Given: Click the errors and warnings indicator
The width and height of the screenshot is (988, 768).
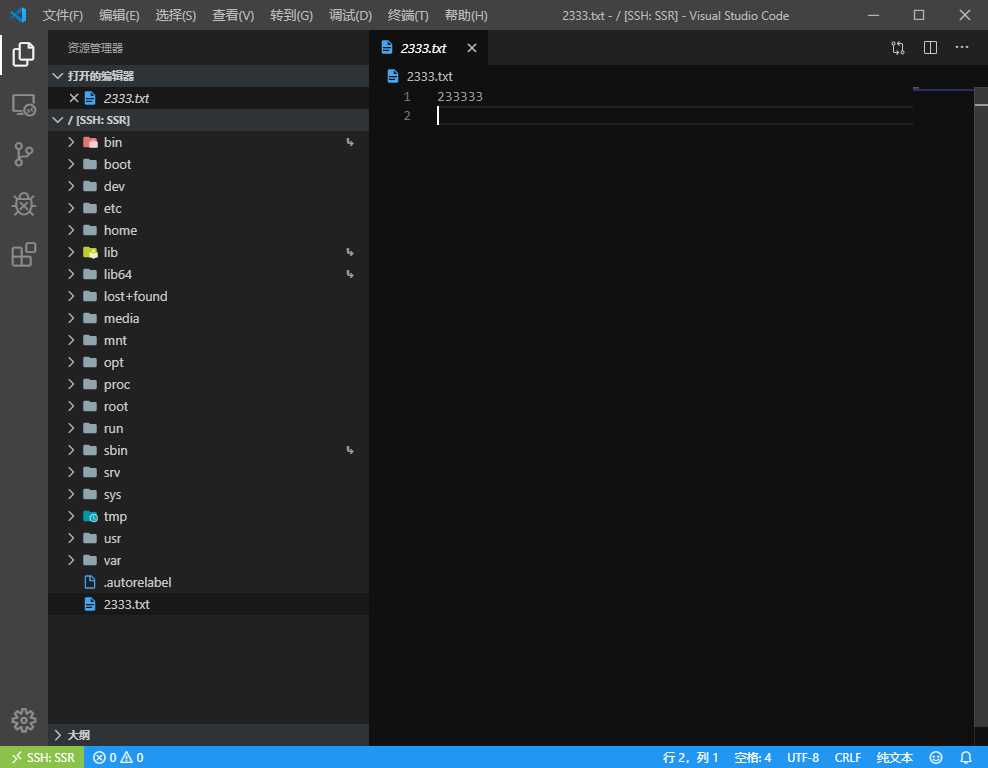Looking at the screenshot, I should 118,757.
